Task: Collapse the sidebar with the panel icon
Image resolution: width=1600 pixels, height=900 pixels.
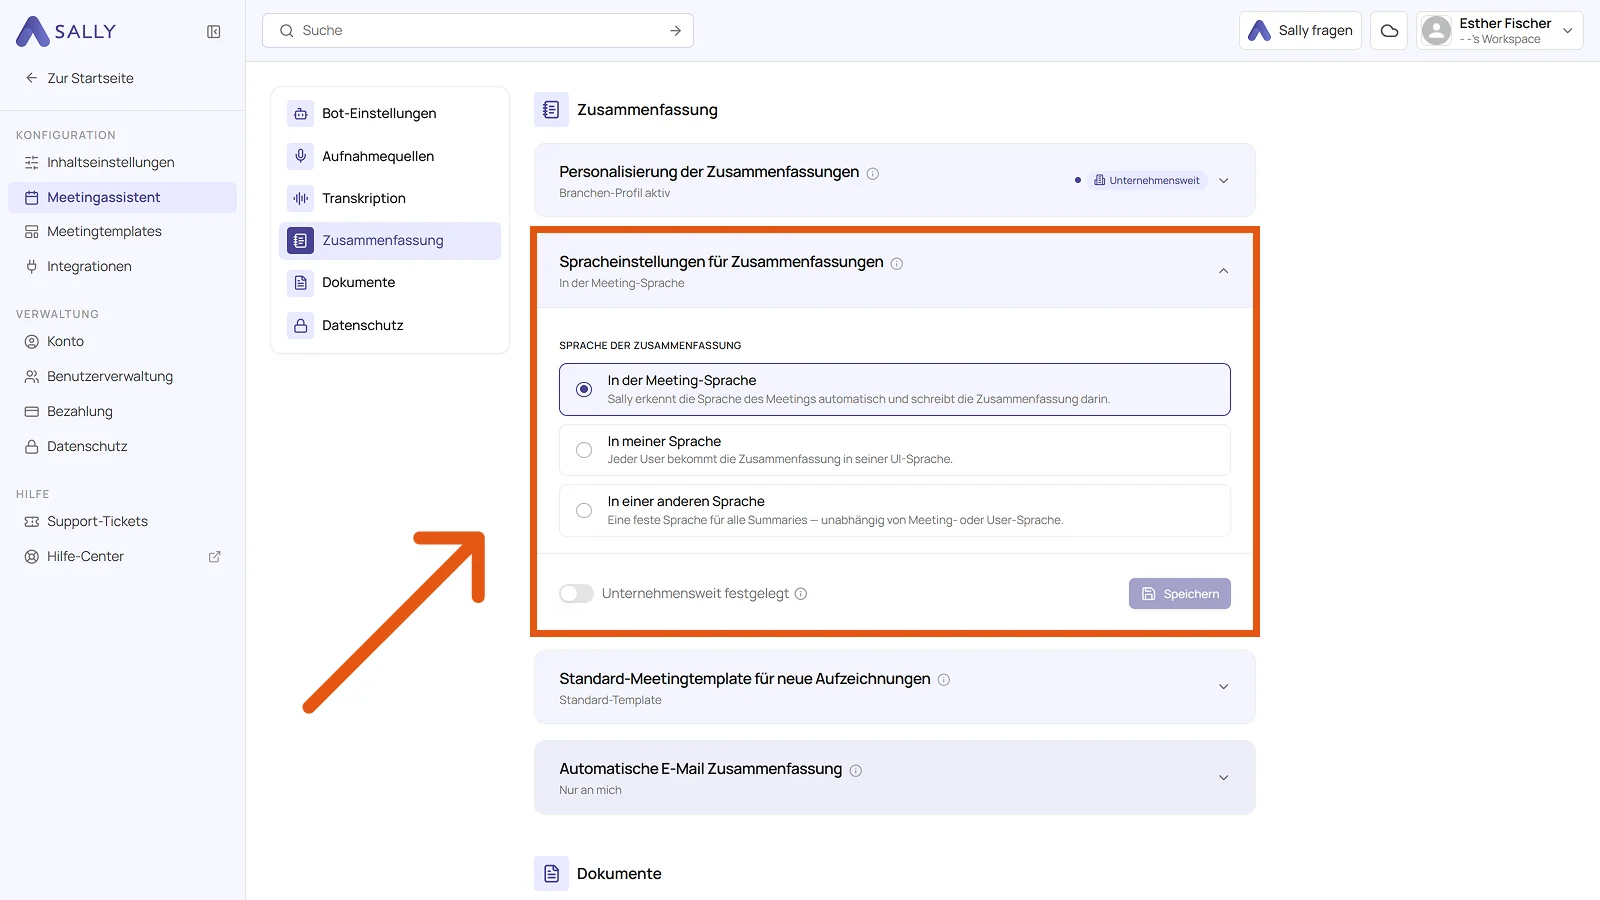Action: pos(214,32)
